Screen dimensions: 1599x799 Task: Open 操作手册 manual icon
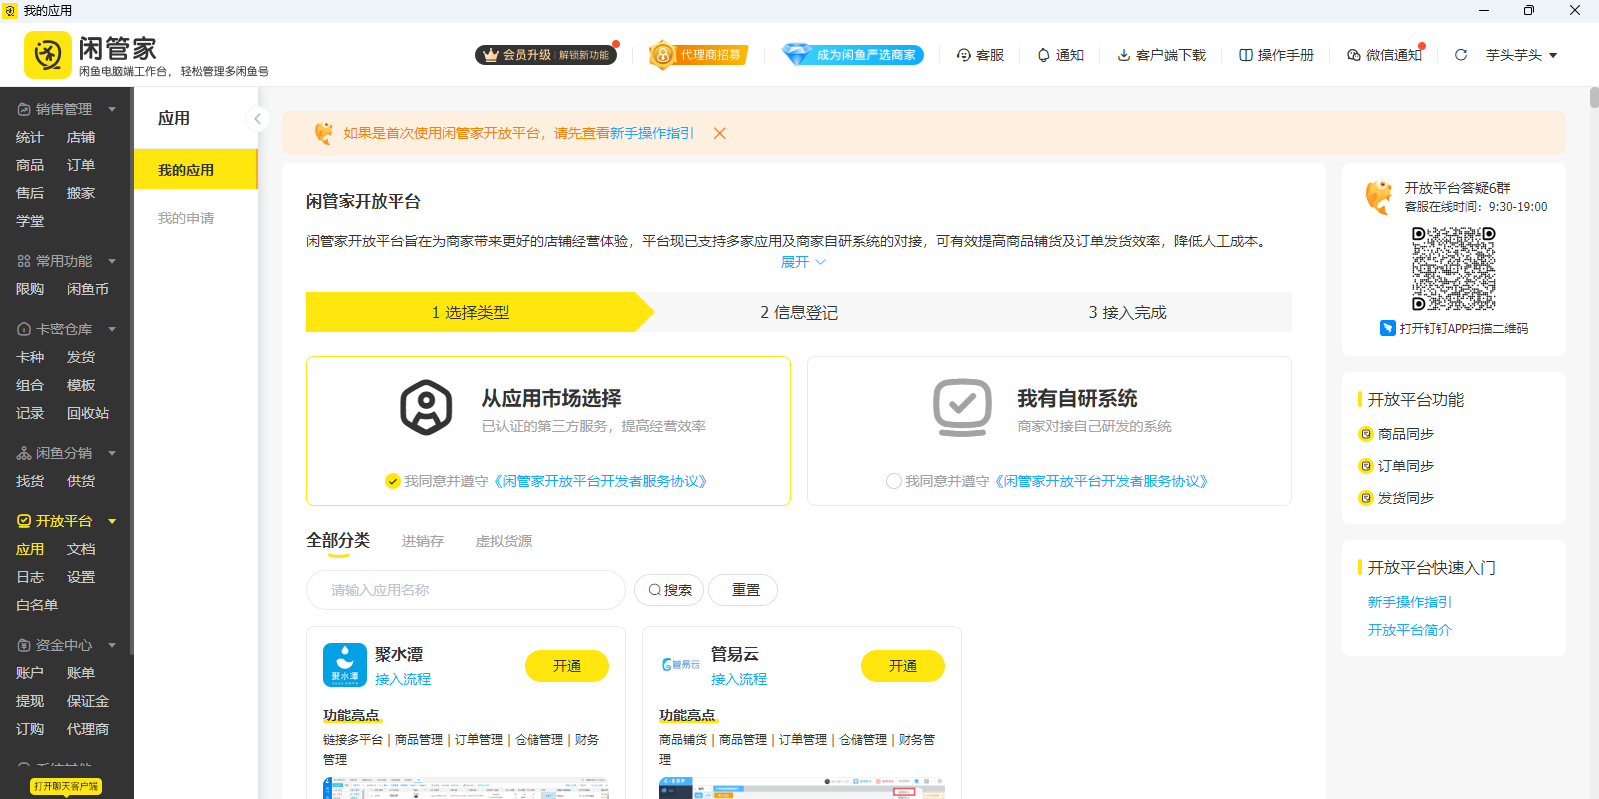1246,55
